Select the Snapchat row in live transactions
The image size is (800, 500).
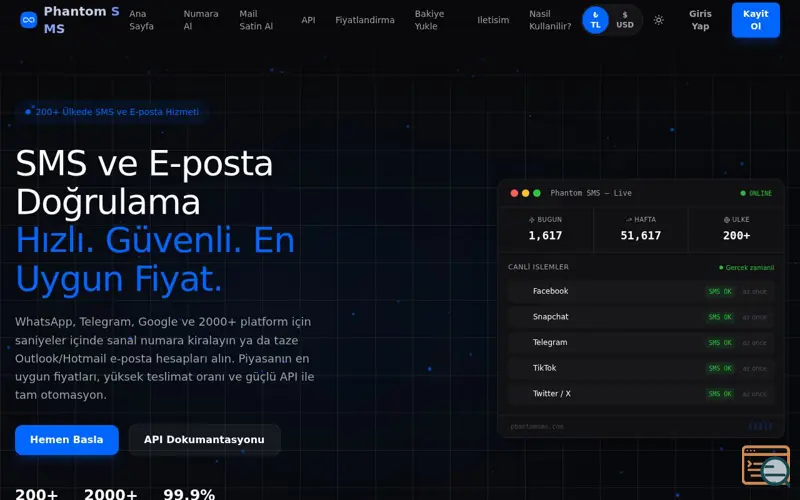click(x=641, y=317)
